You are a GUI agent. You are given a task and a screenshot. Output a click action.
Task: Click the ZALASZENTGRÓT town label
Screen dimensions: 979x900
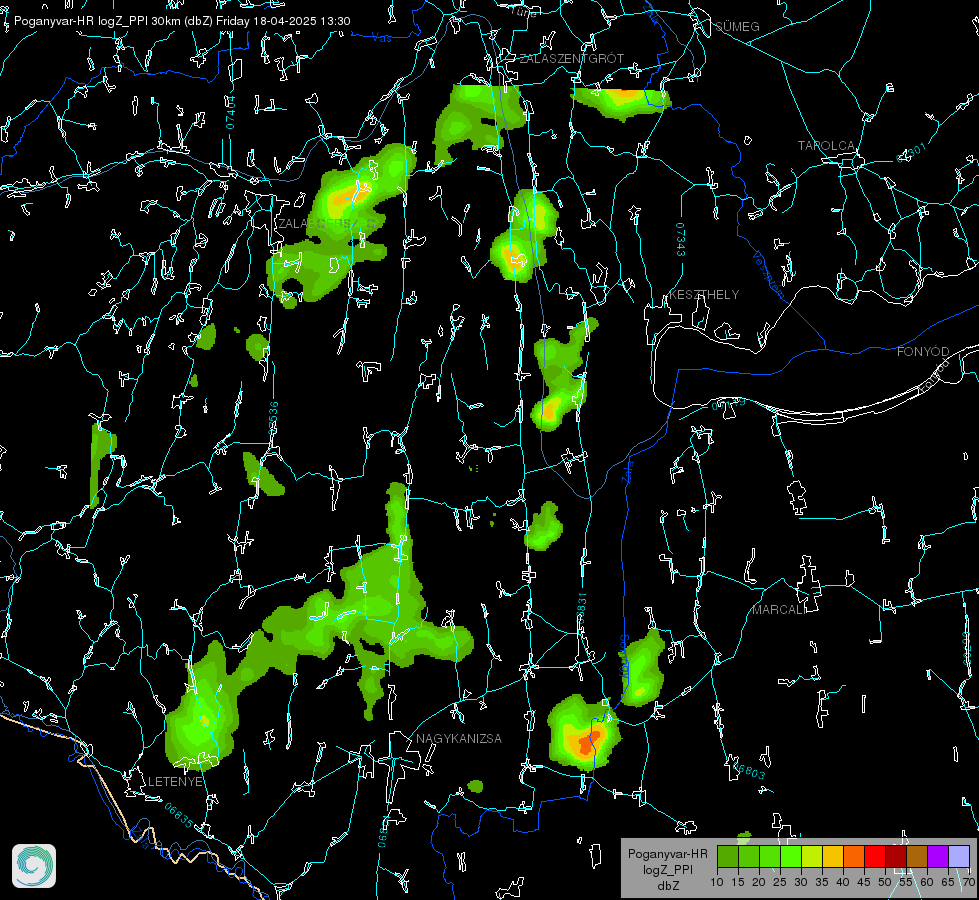click(x=572, y=58)
